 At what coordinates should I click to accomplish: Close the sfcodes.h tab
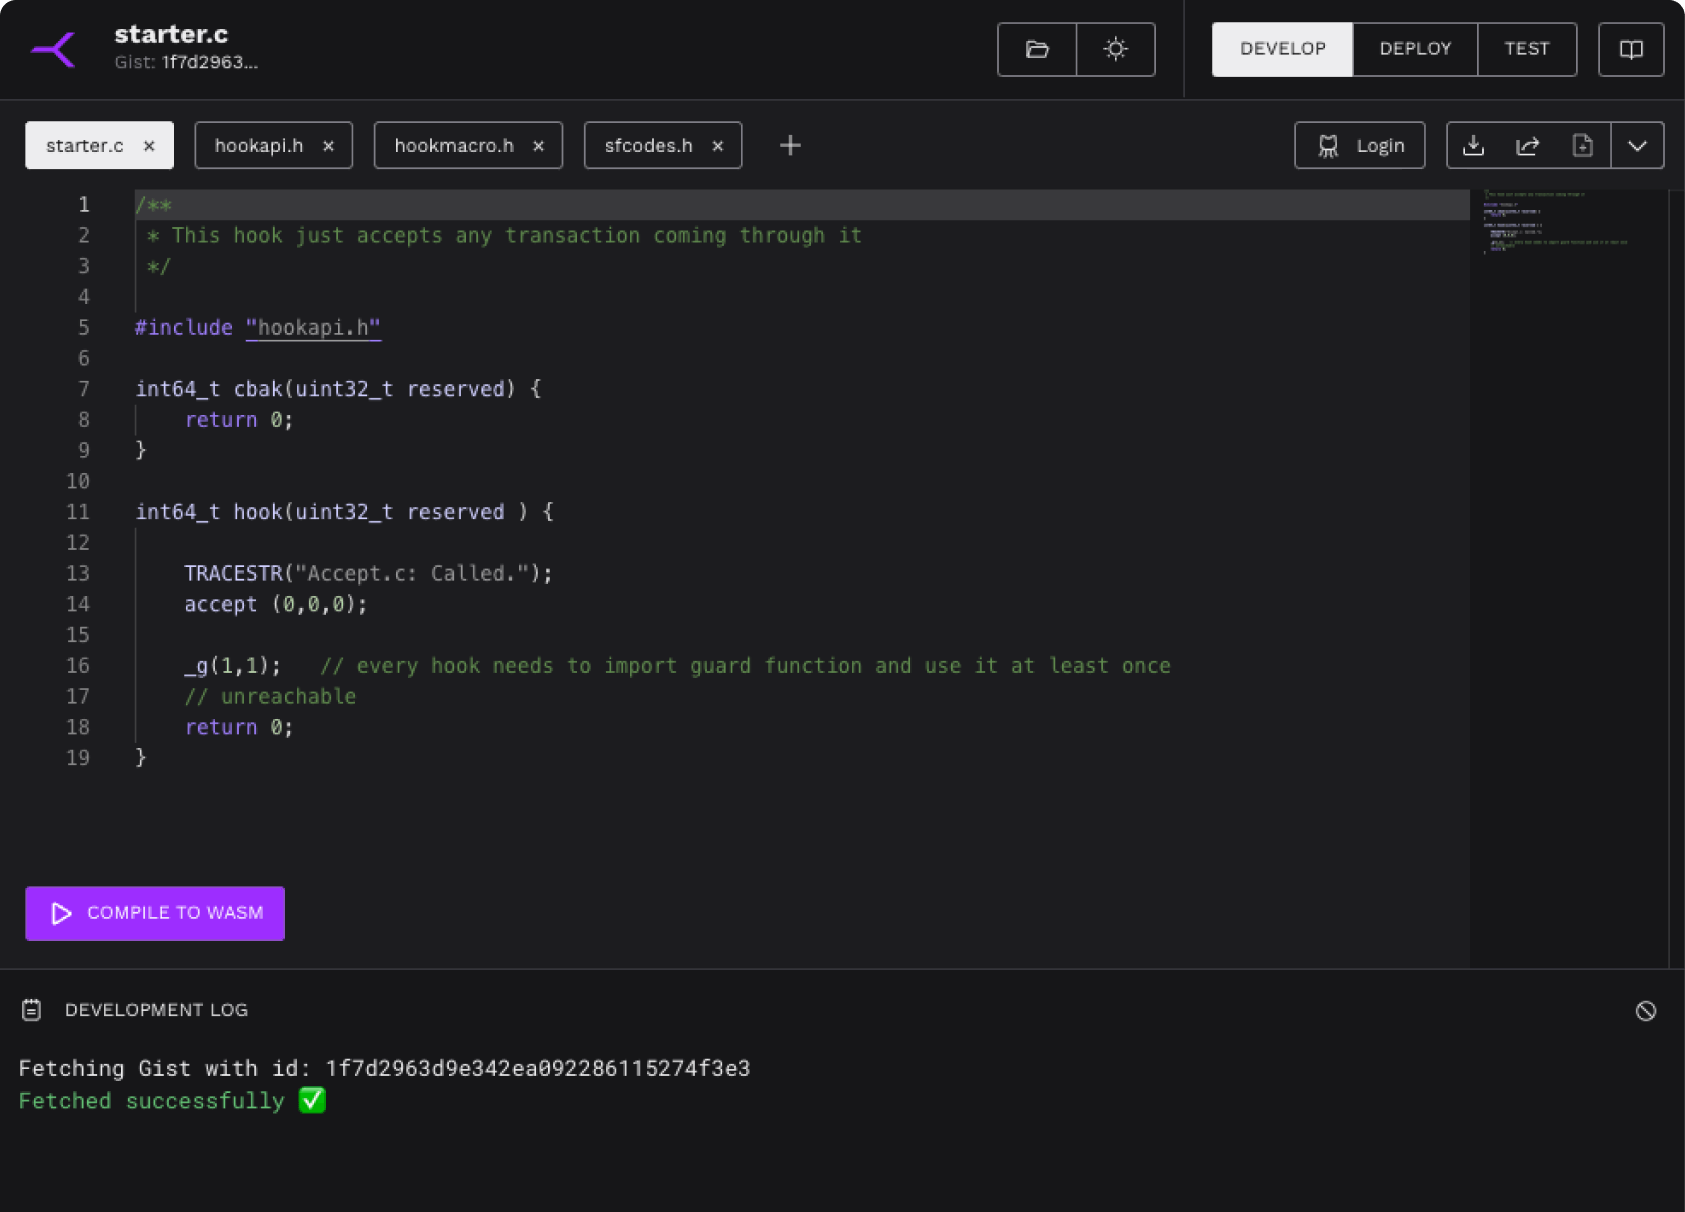tap(717, 145)
